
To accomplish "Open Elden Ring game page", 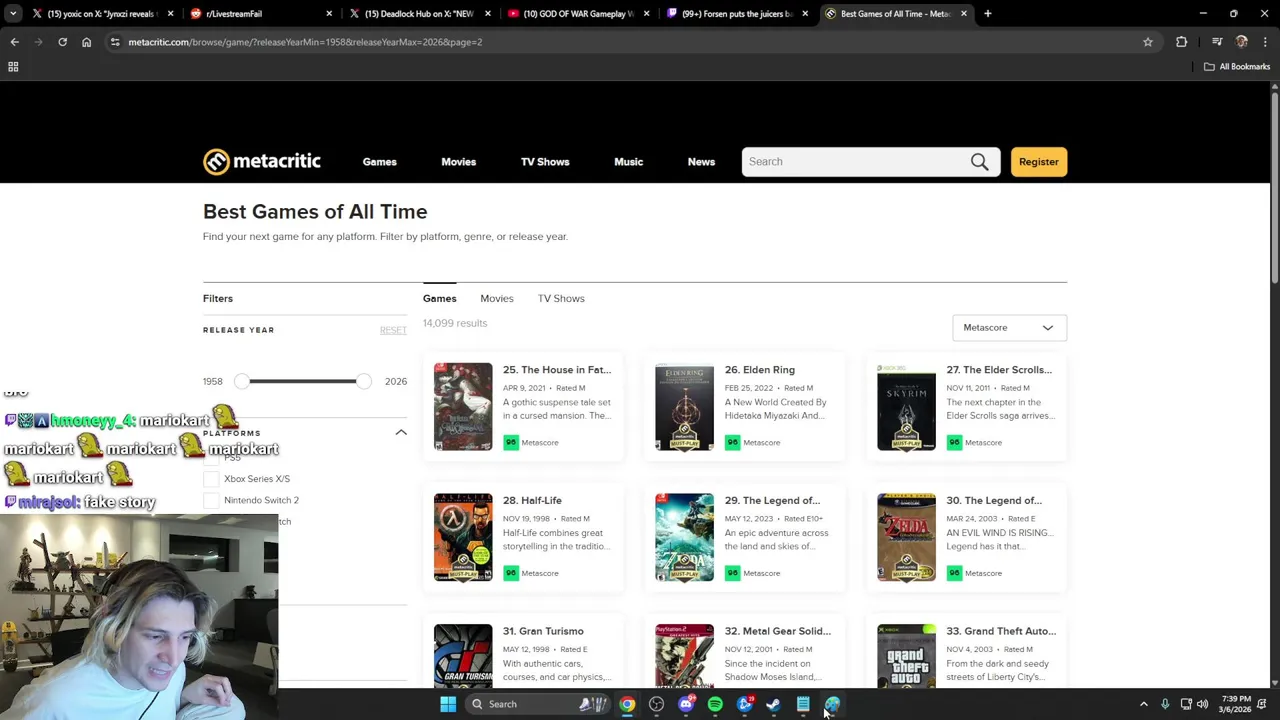I will point(760,370).
